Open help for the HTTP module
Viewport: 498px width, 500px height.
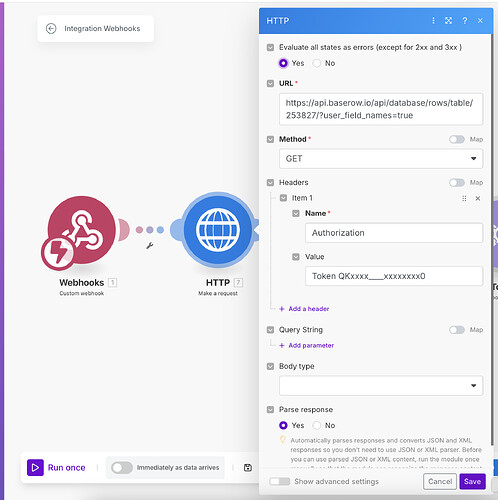[x=465, y=21]
